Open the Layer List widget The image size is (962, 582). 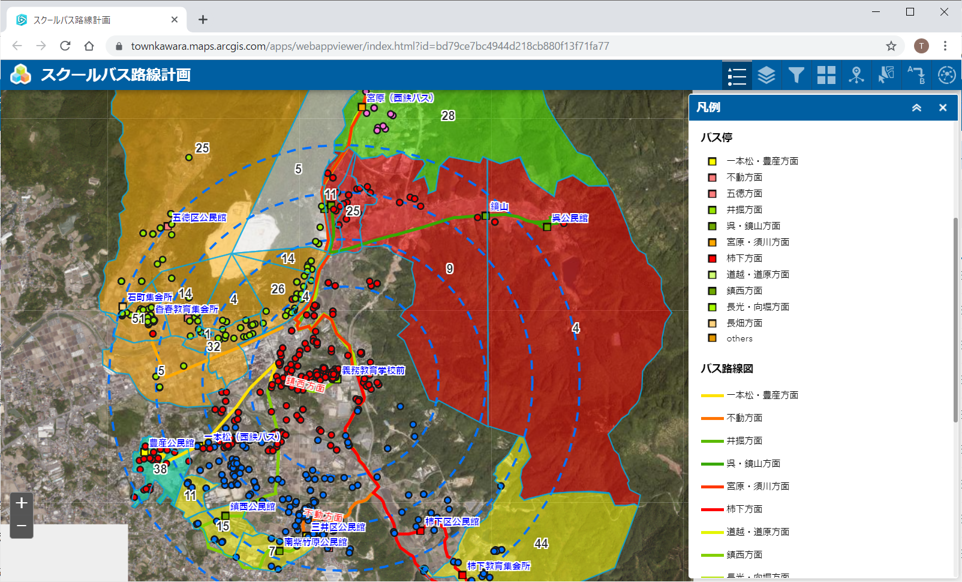pos(766,75)
